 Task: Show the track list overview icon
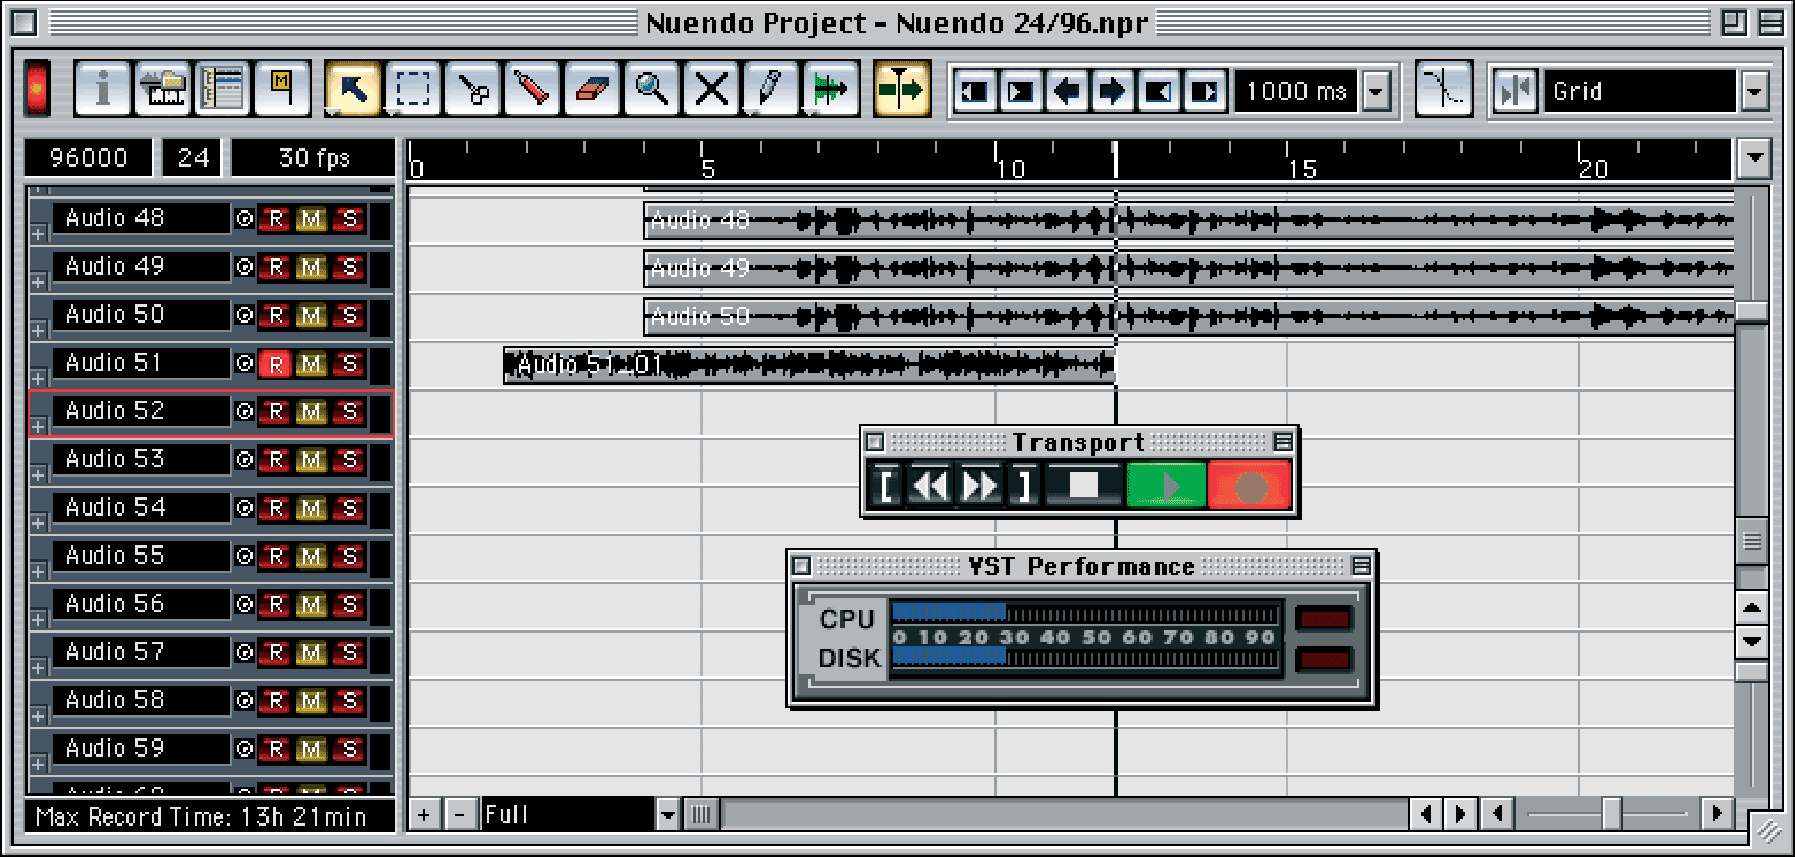click(222, 90)
